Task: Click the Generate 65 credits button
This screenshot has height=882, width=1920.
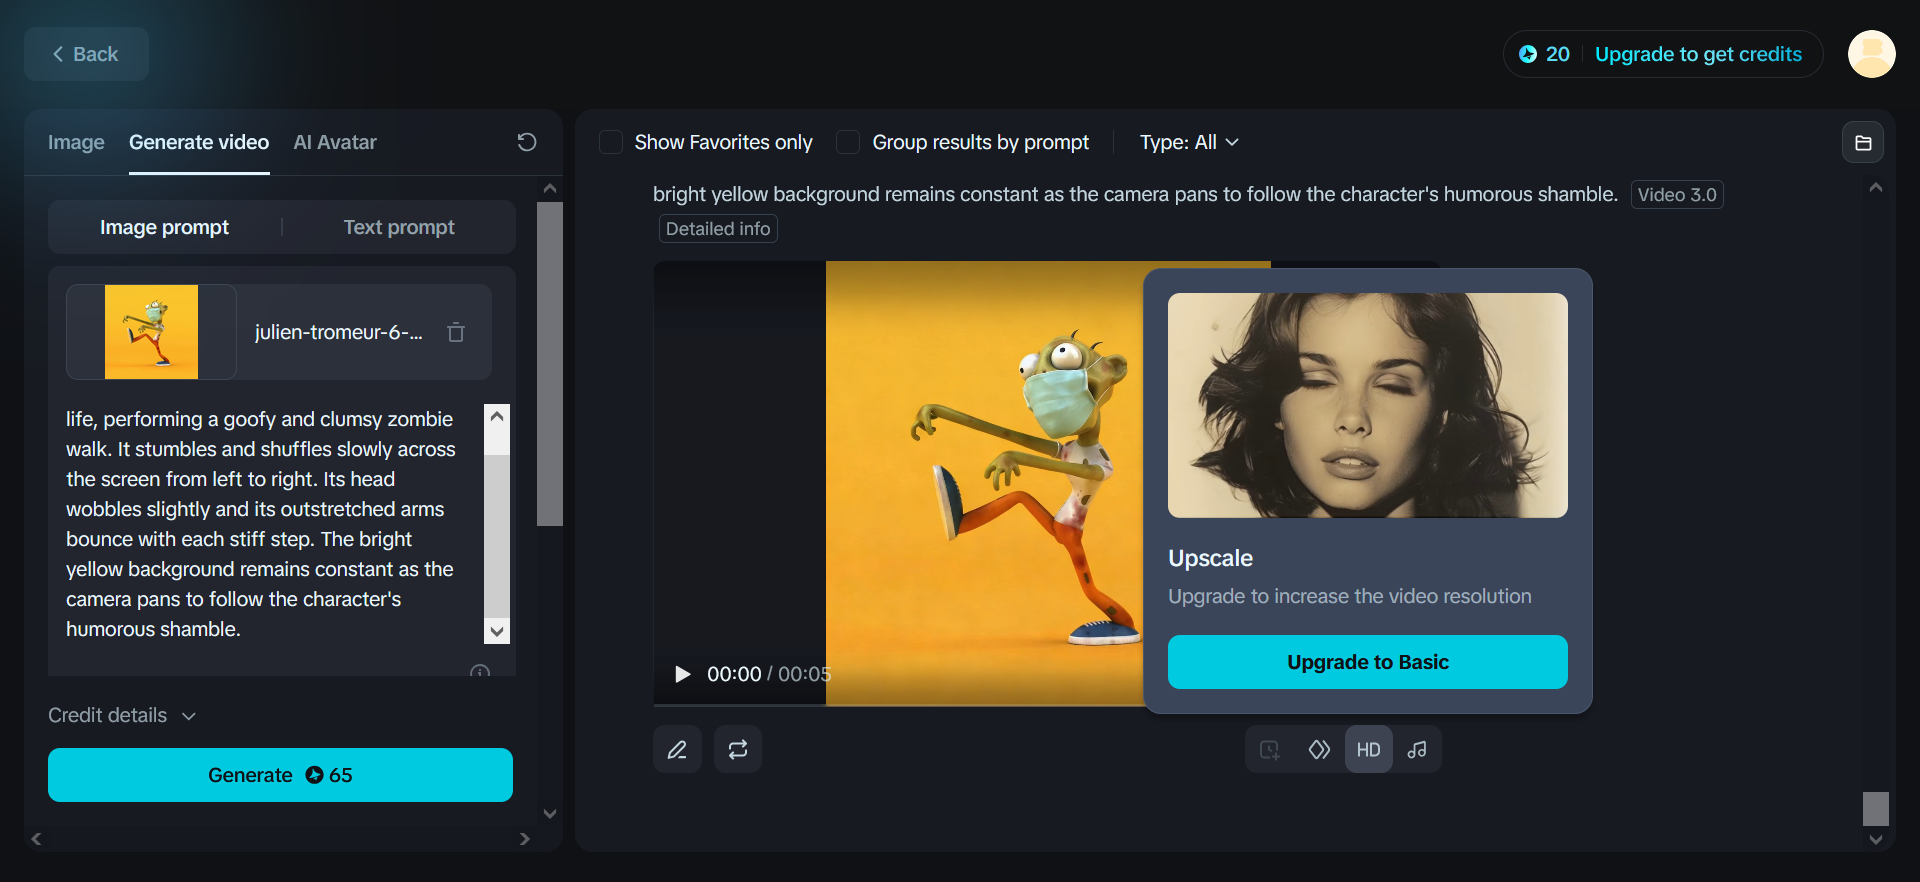Action: 280,775
